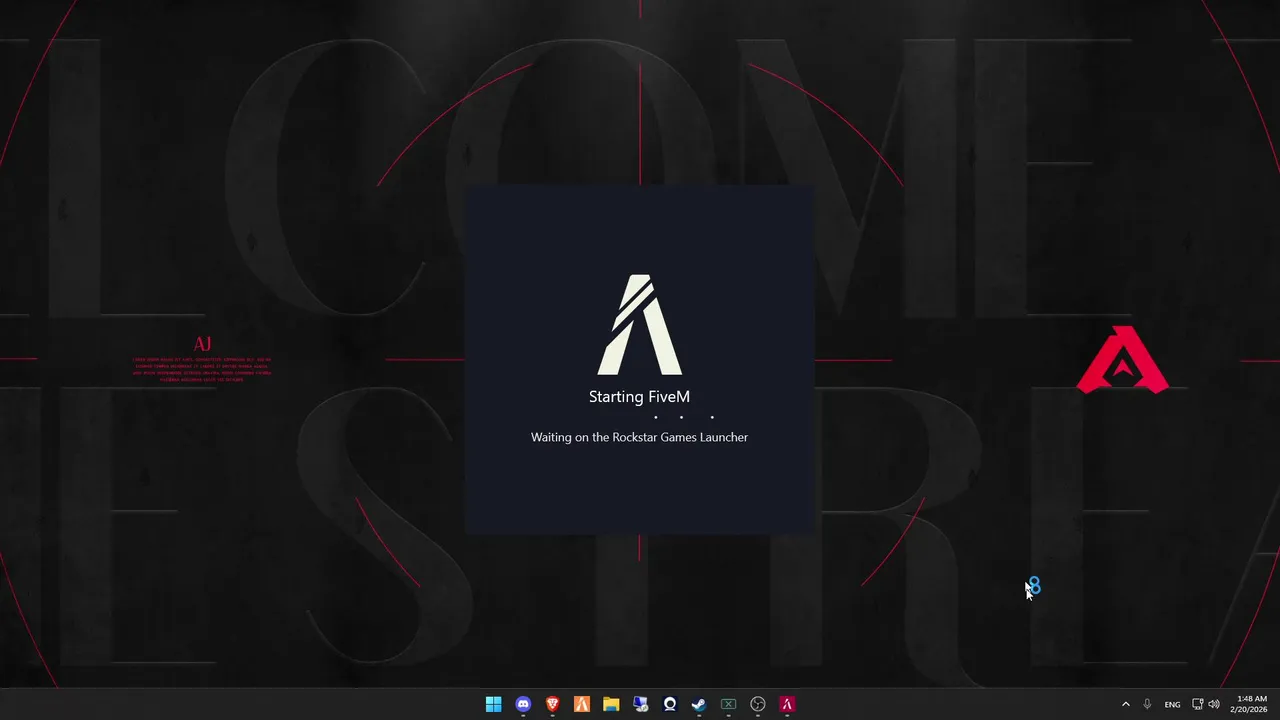This screenshot has height=720, width=1280.
Task: Open the ENG language switcher
Action: point(1172,704)
